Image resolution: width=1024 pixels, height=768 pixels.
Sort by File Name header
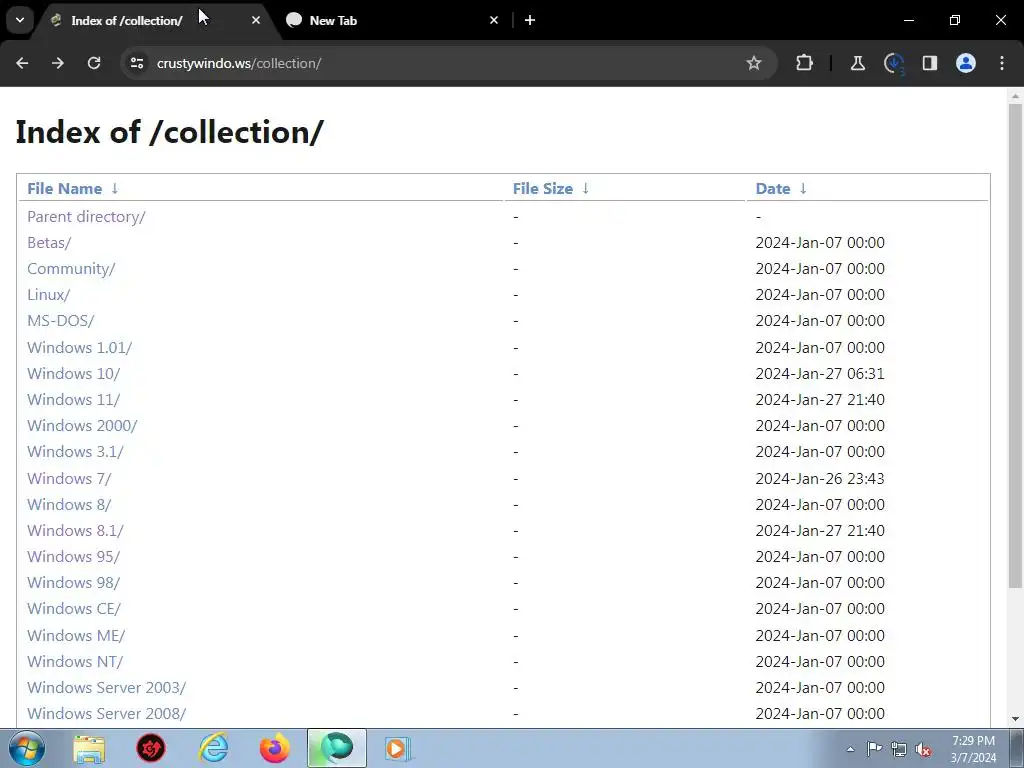[65, 189]
